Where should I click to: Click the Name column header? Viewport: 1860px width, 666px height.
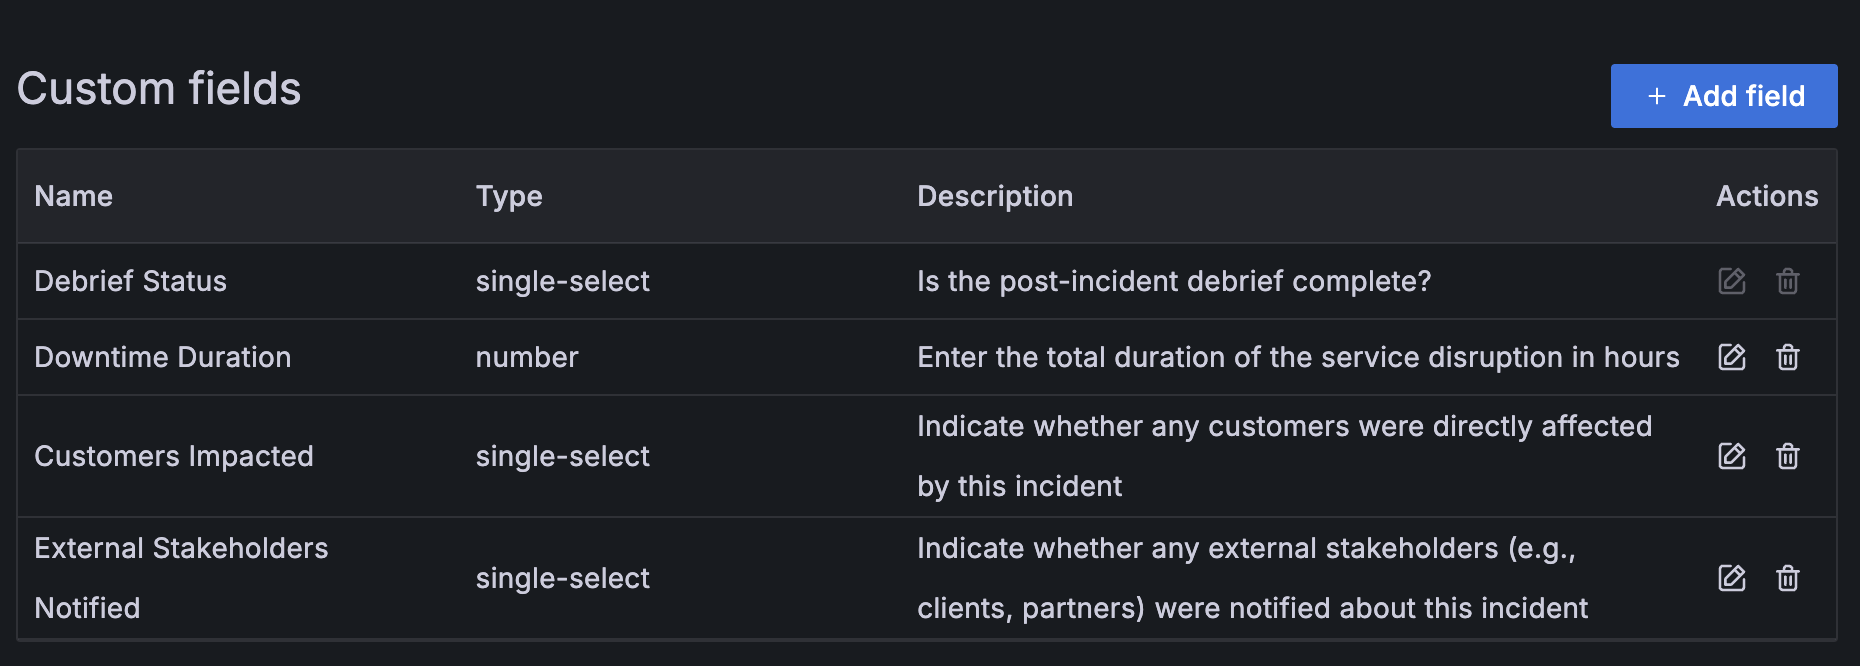[x=73, y=196]
